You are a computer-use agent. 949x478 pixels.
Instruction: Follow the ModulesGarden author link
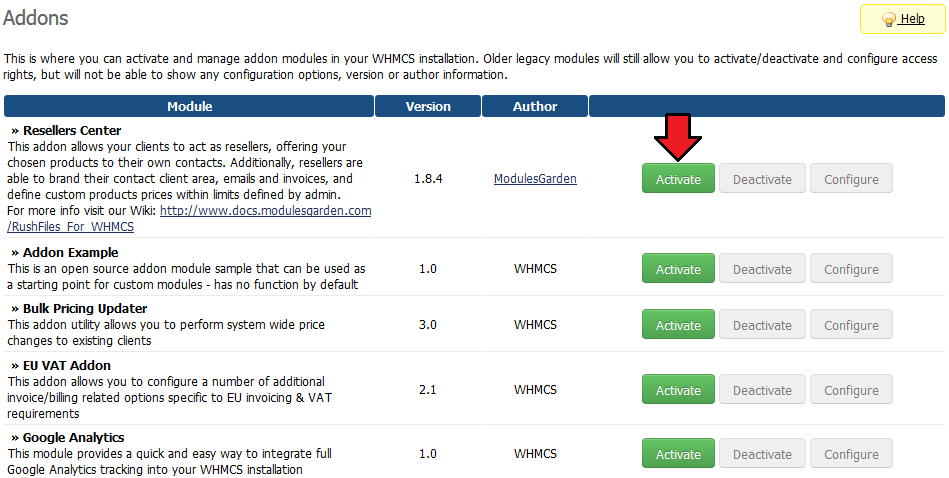tap(535, 178)
